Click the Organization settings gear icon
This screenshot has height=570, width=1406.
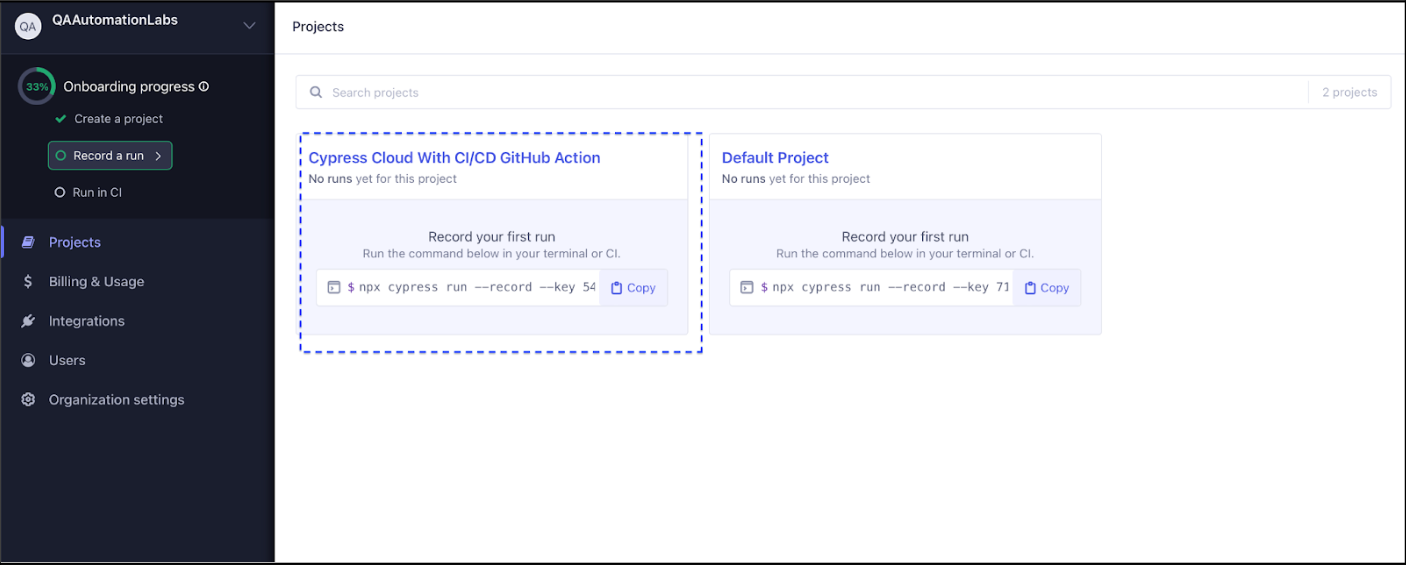28,400
